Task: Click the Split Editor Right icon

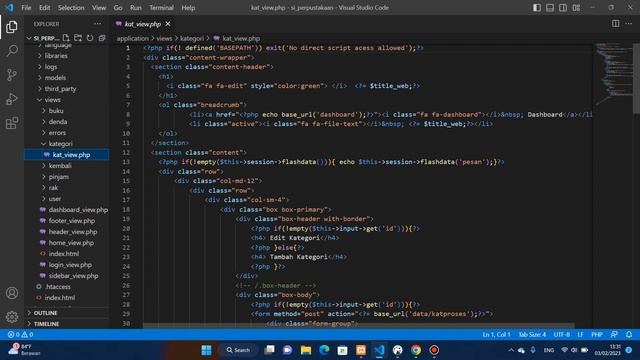Action: coord(616,24)
